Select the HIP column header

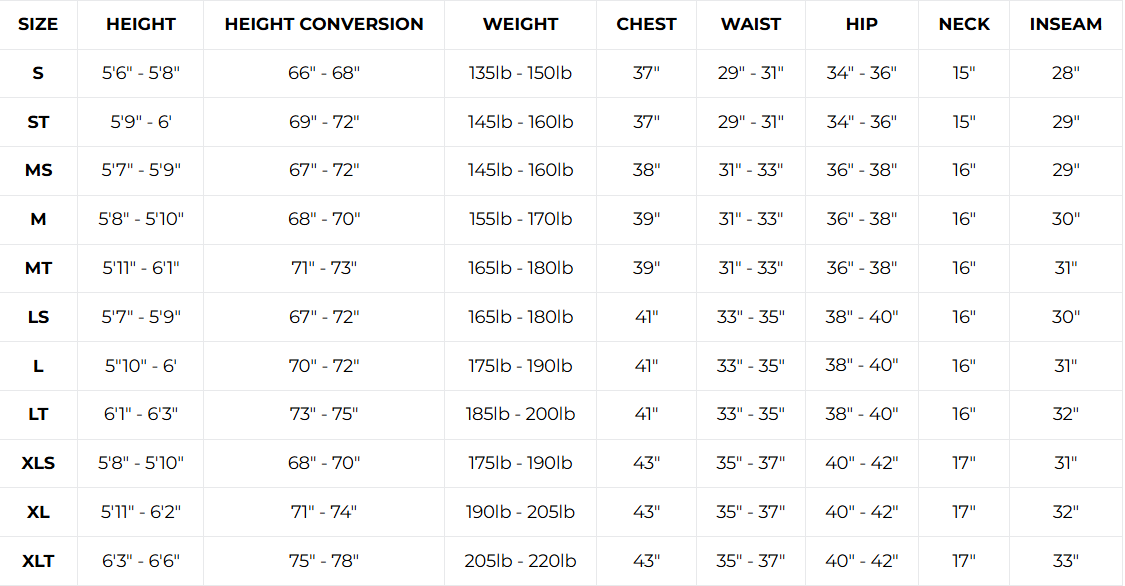pos(862,24)
